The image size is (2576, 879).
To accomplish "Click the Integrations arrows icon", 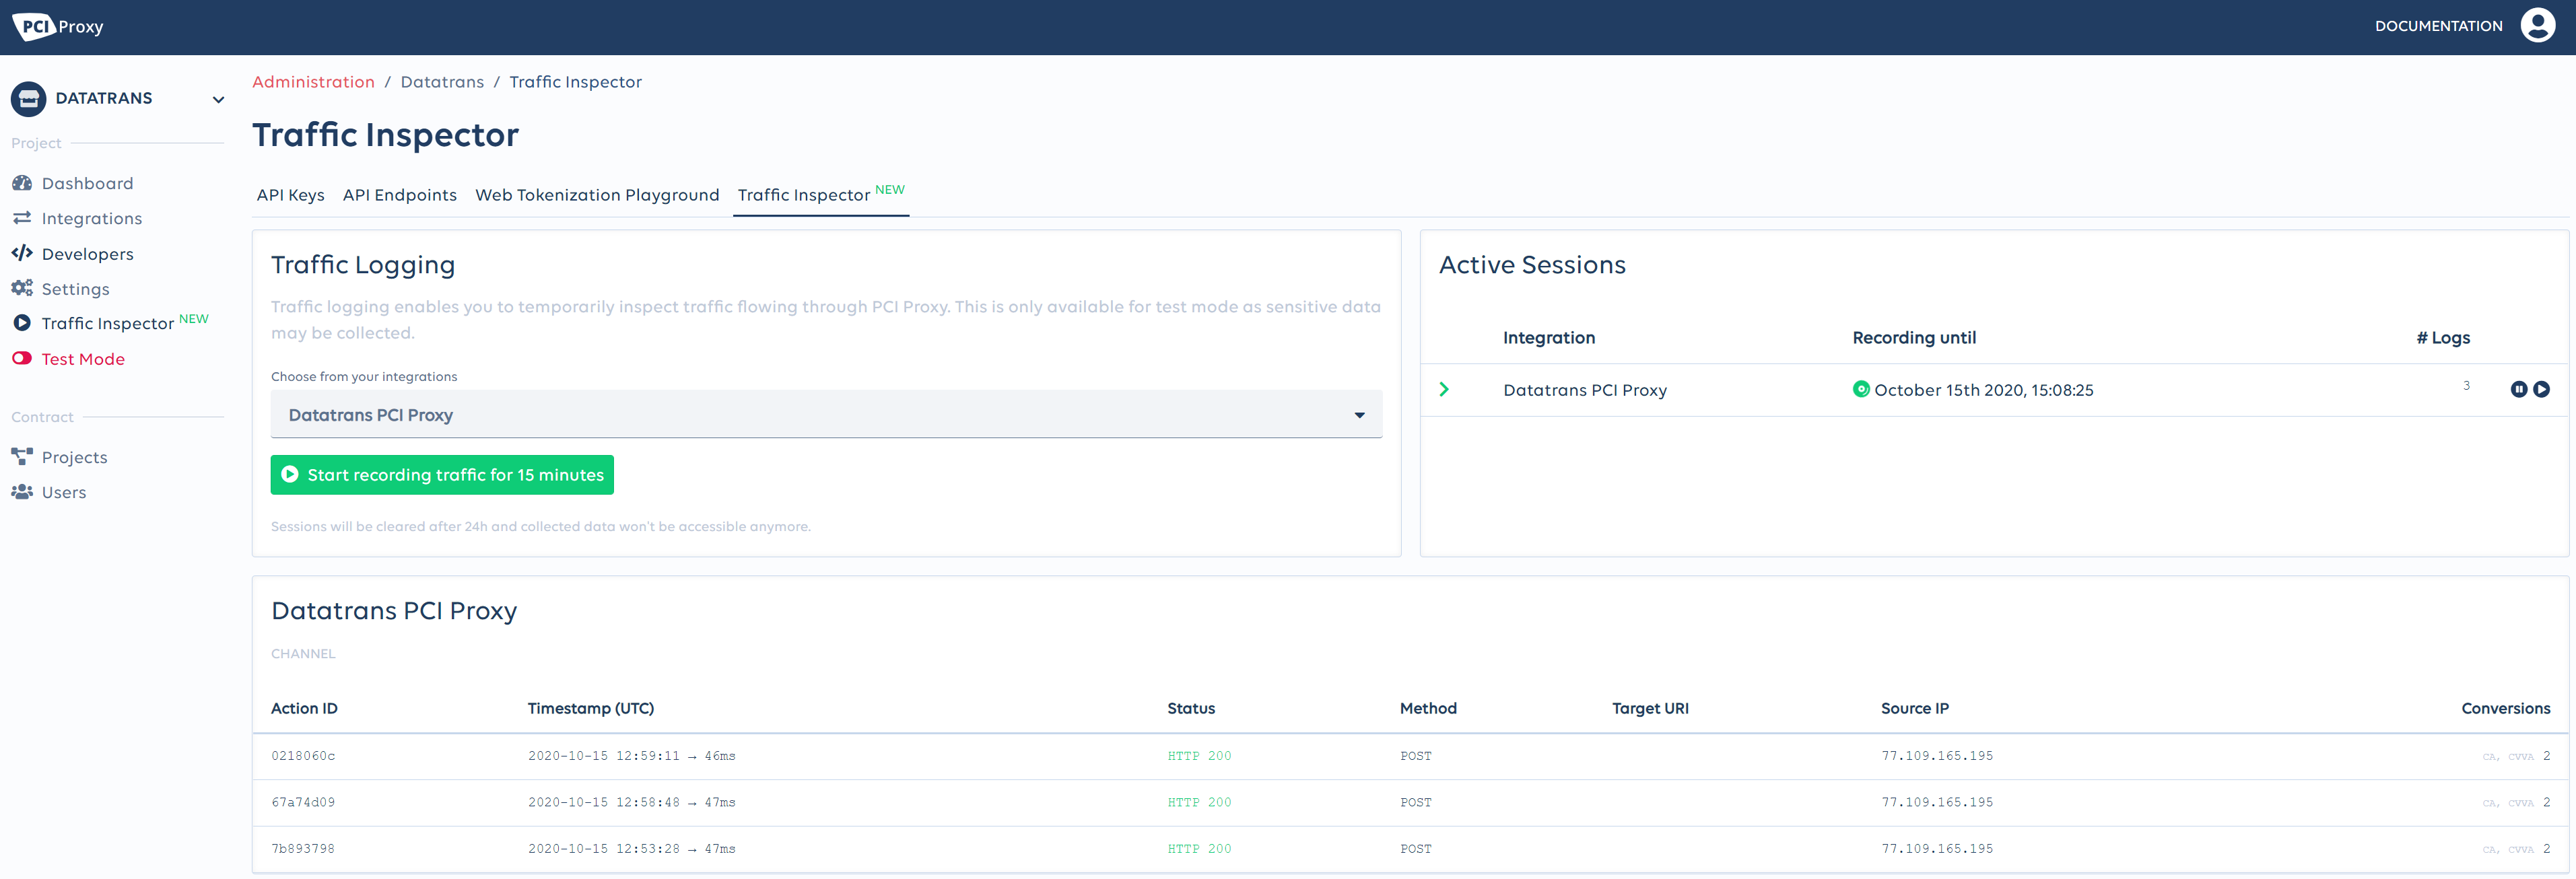I will [x=22, y=218].
